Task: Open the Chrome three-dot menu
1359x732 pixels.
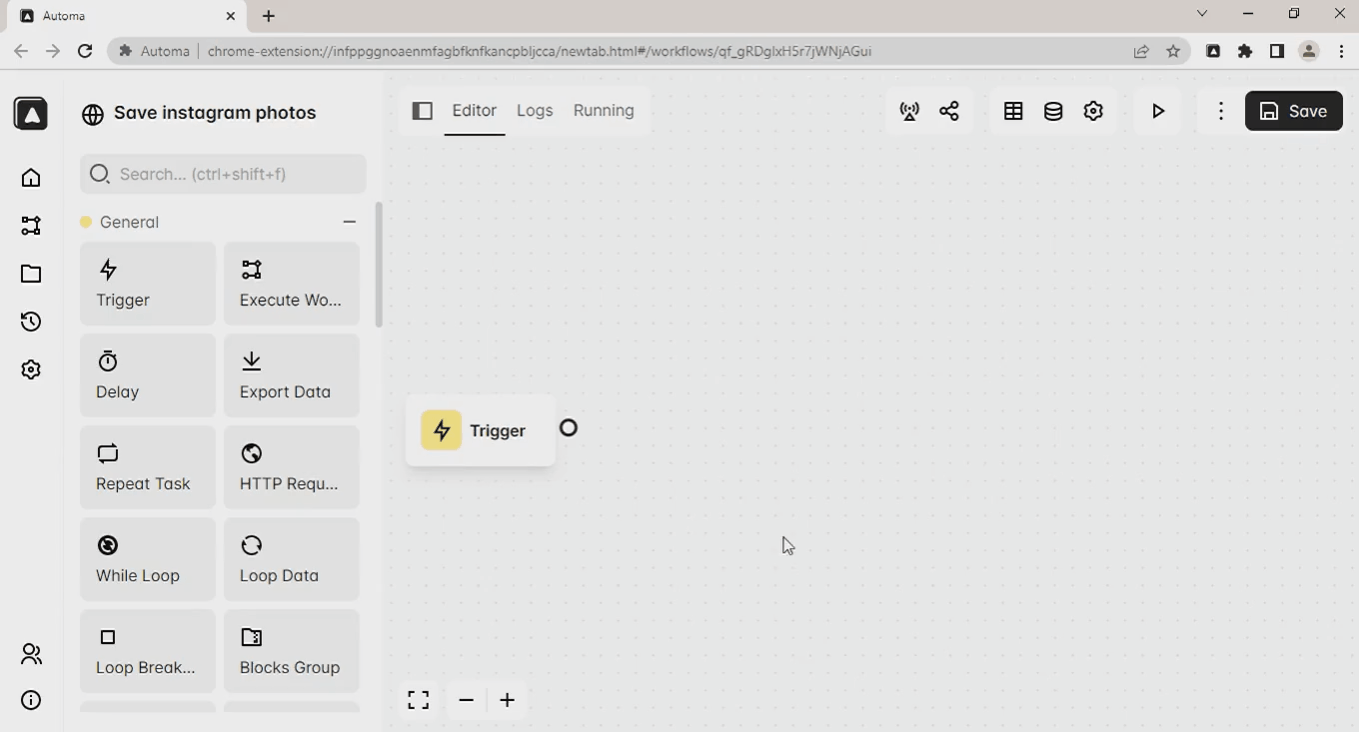Action: [x=1341, y=51]
